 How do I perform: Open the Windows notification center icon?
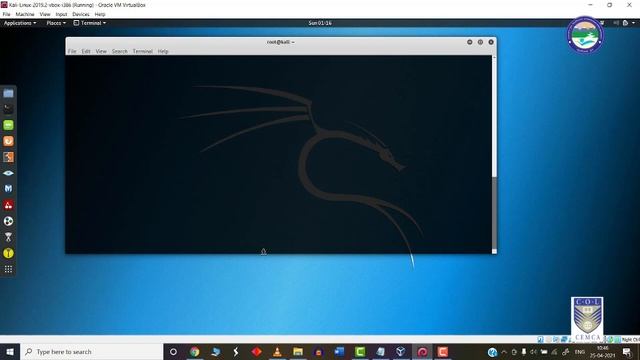[627, 352]
